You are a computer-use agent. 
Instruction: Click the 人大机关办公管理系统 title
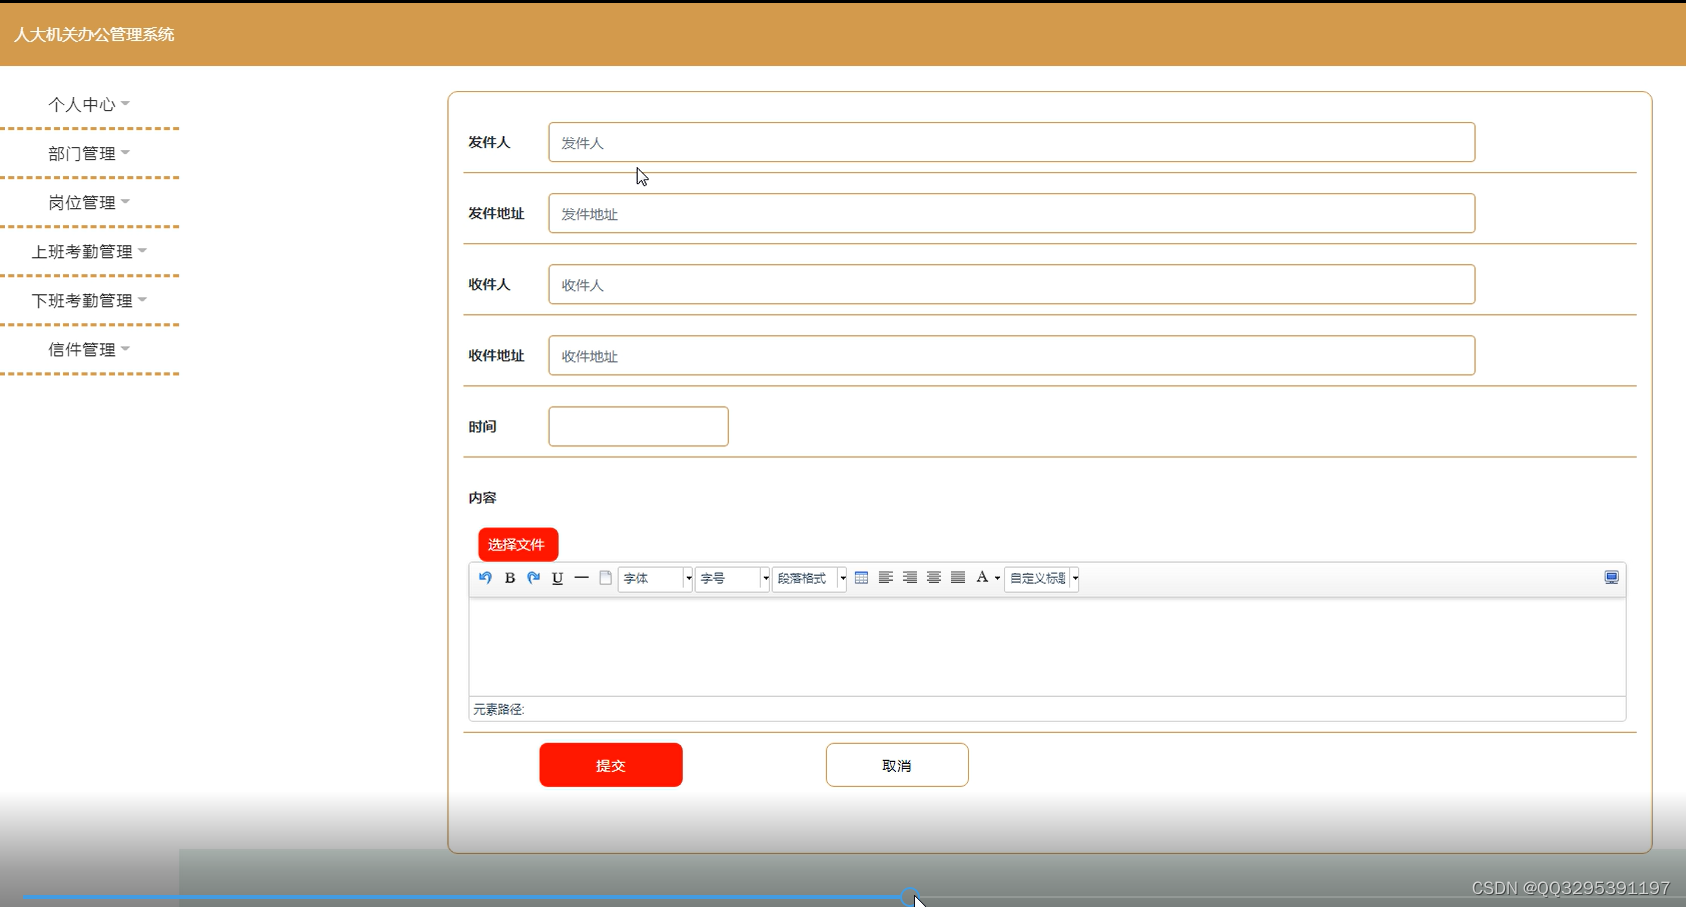94,34
